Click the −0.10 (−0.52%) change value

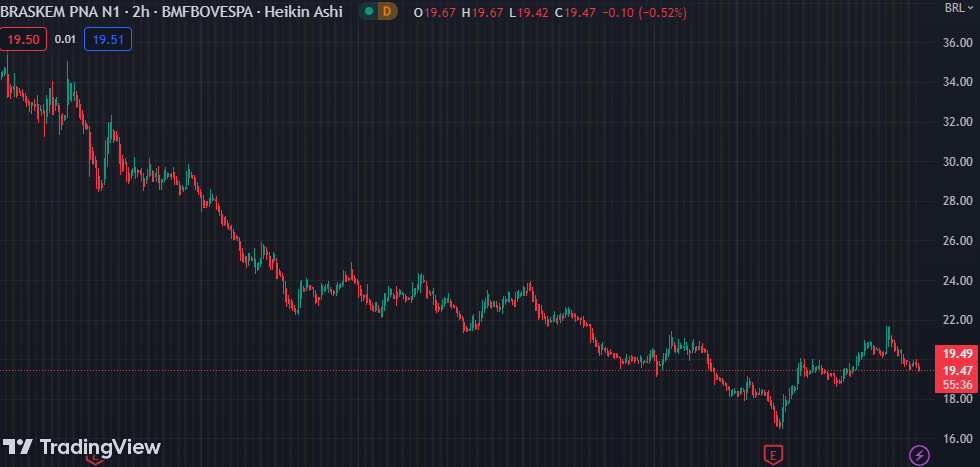644,12
